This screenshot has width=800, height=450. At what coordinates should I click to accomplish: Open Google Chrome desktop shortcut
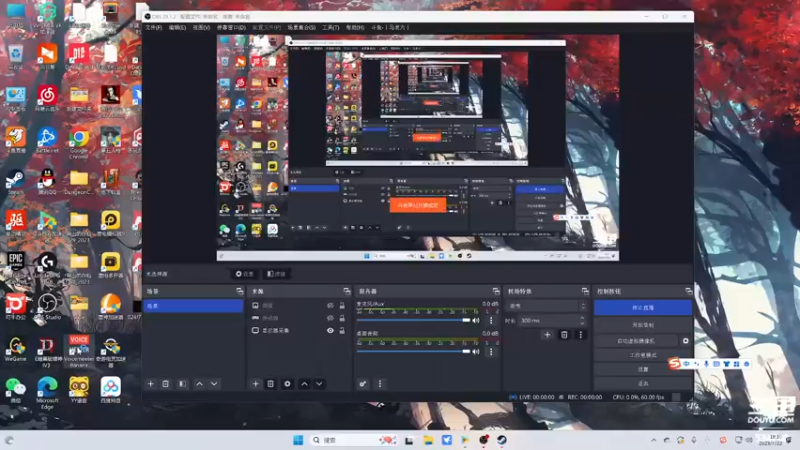tap(79, 142)
